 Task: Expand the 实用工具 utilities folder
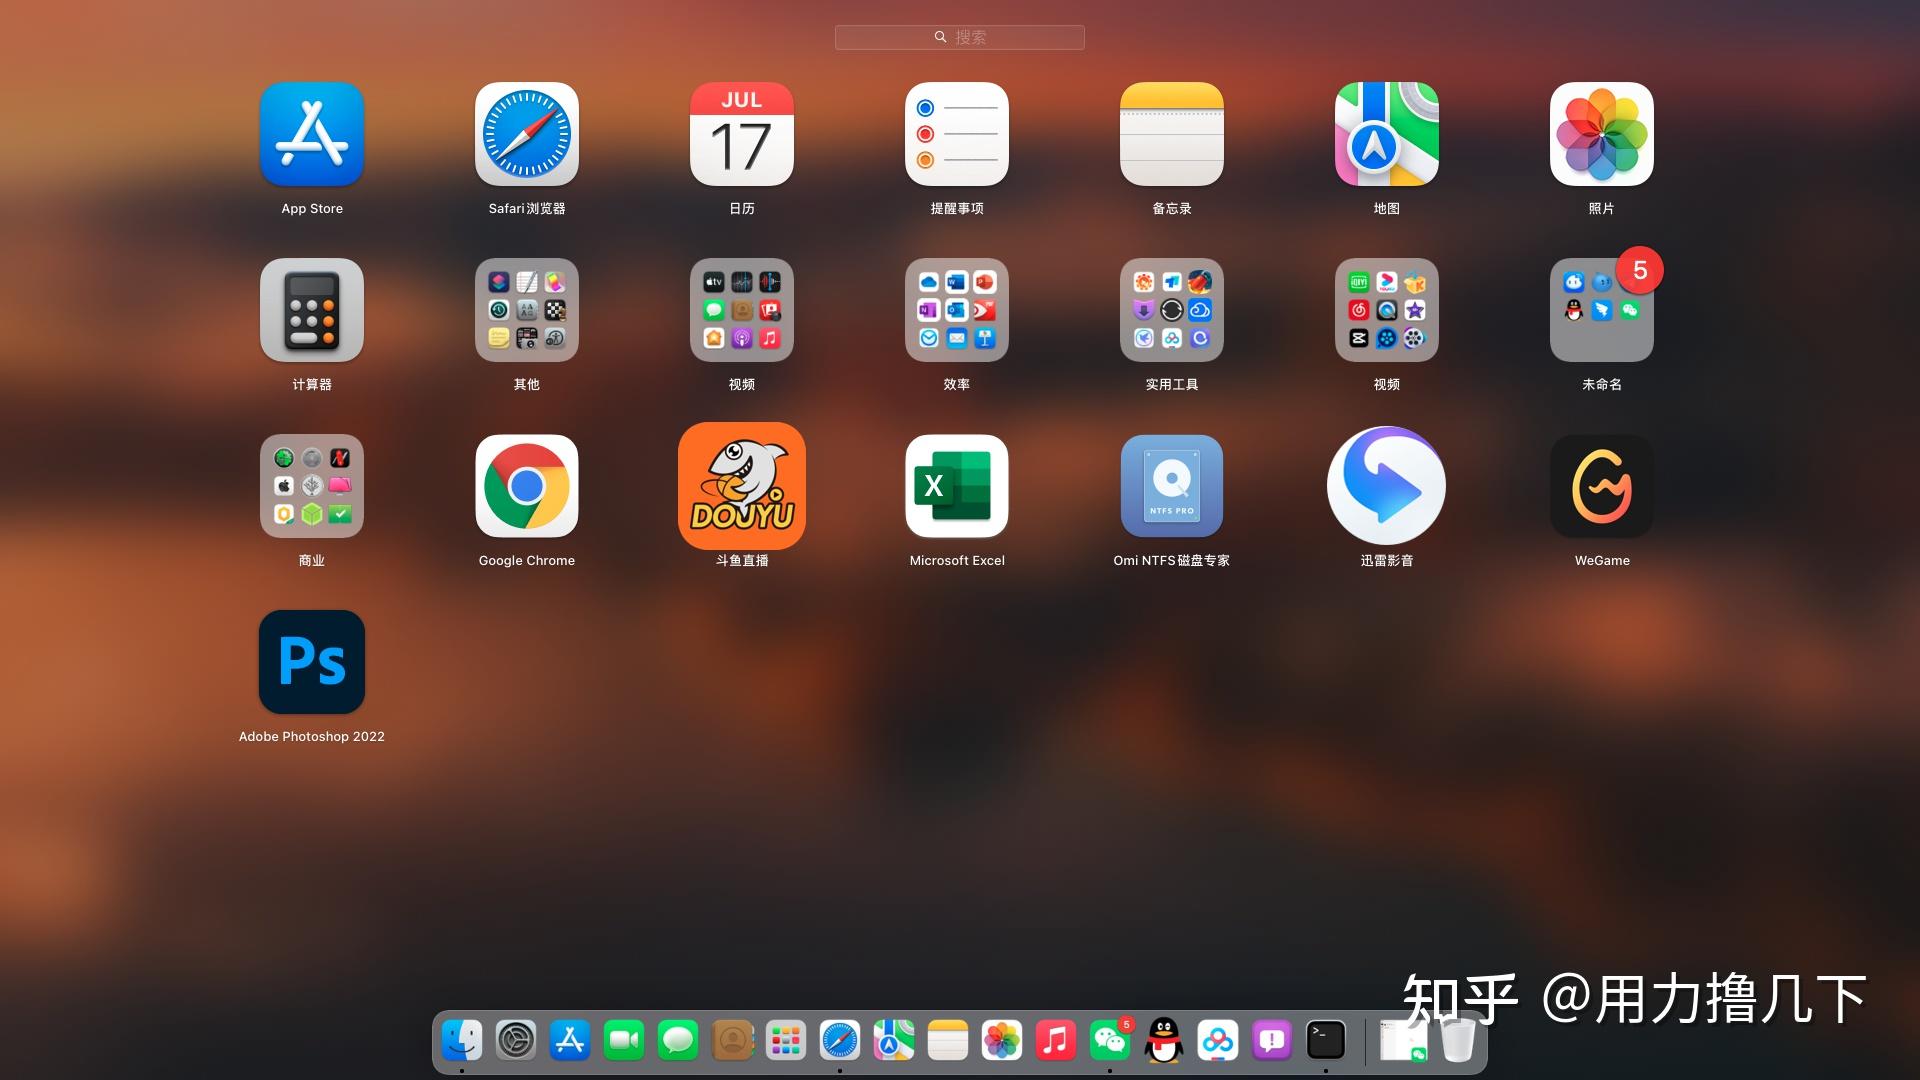click(x=1171, y=310)
